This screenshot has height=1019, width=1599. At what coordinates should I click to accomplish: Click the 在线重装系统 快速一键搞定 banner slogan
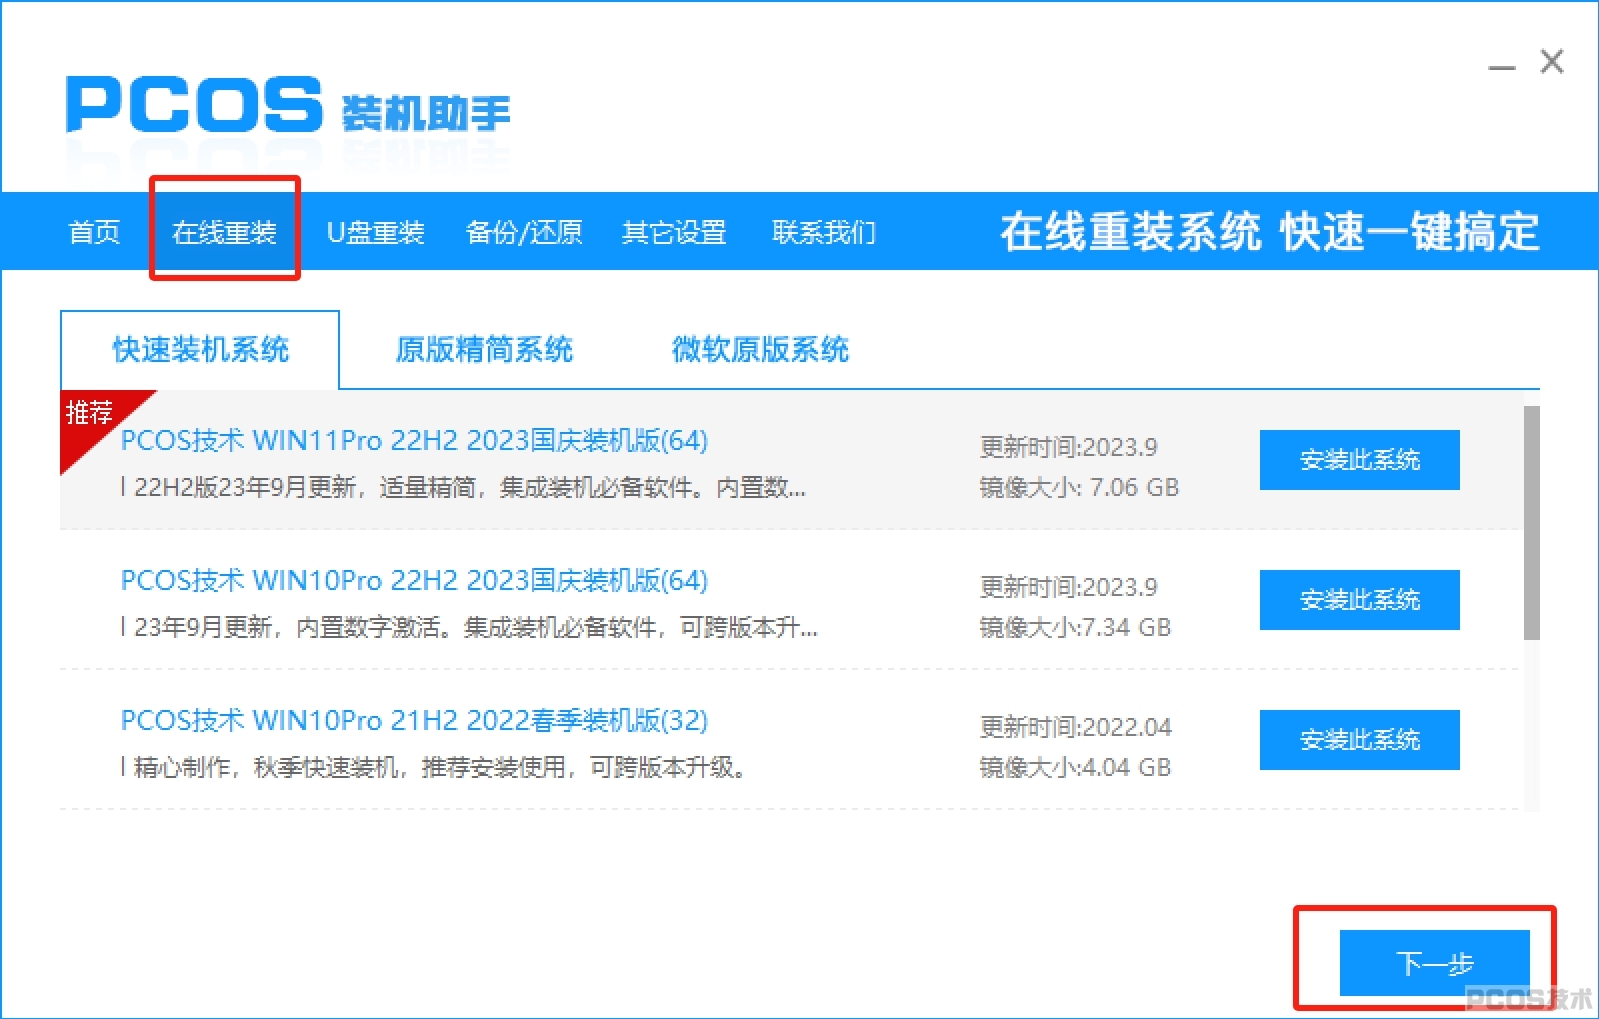[1270, 232]
